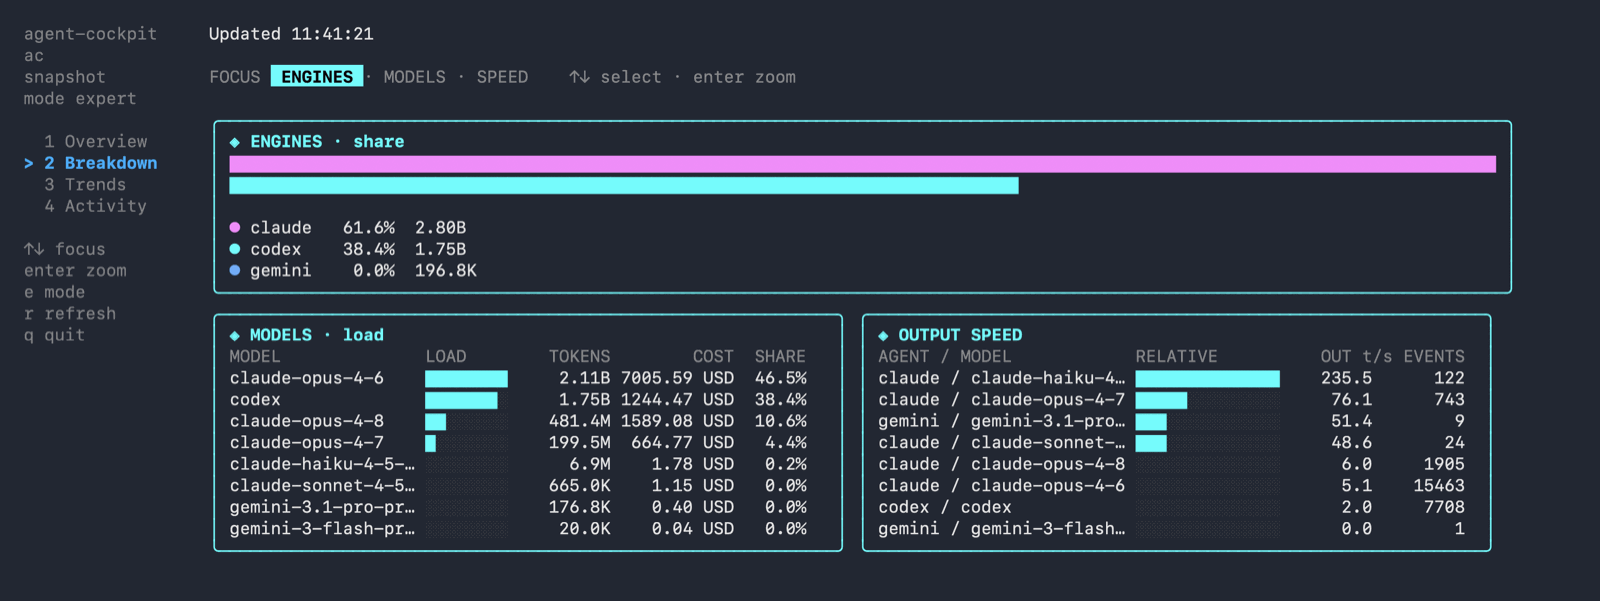Click the diamond icon beside MODELS load
Viewport: 1600px width, 601px height.
(235, 335)
